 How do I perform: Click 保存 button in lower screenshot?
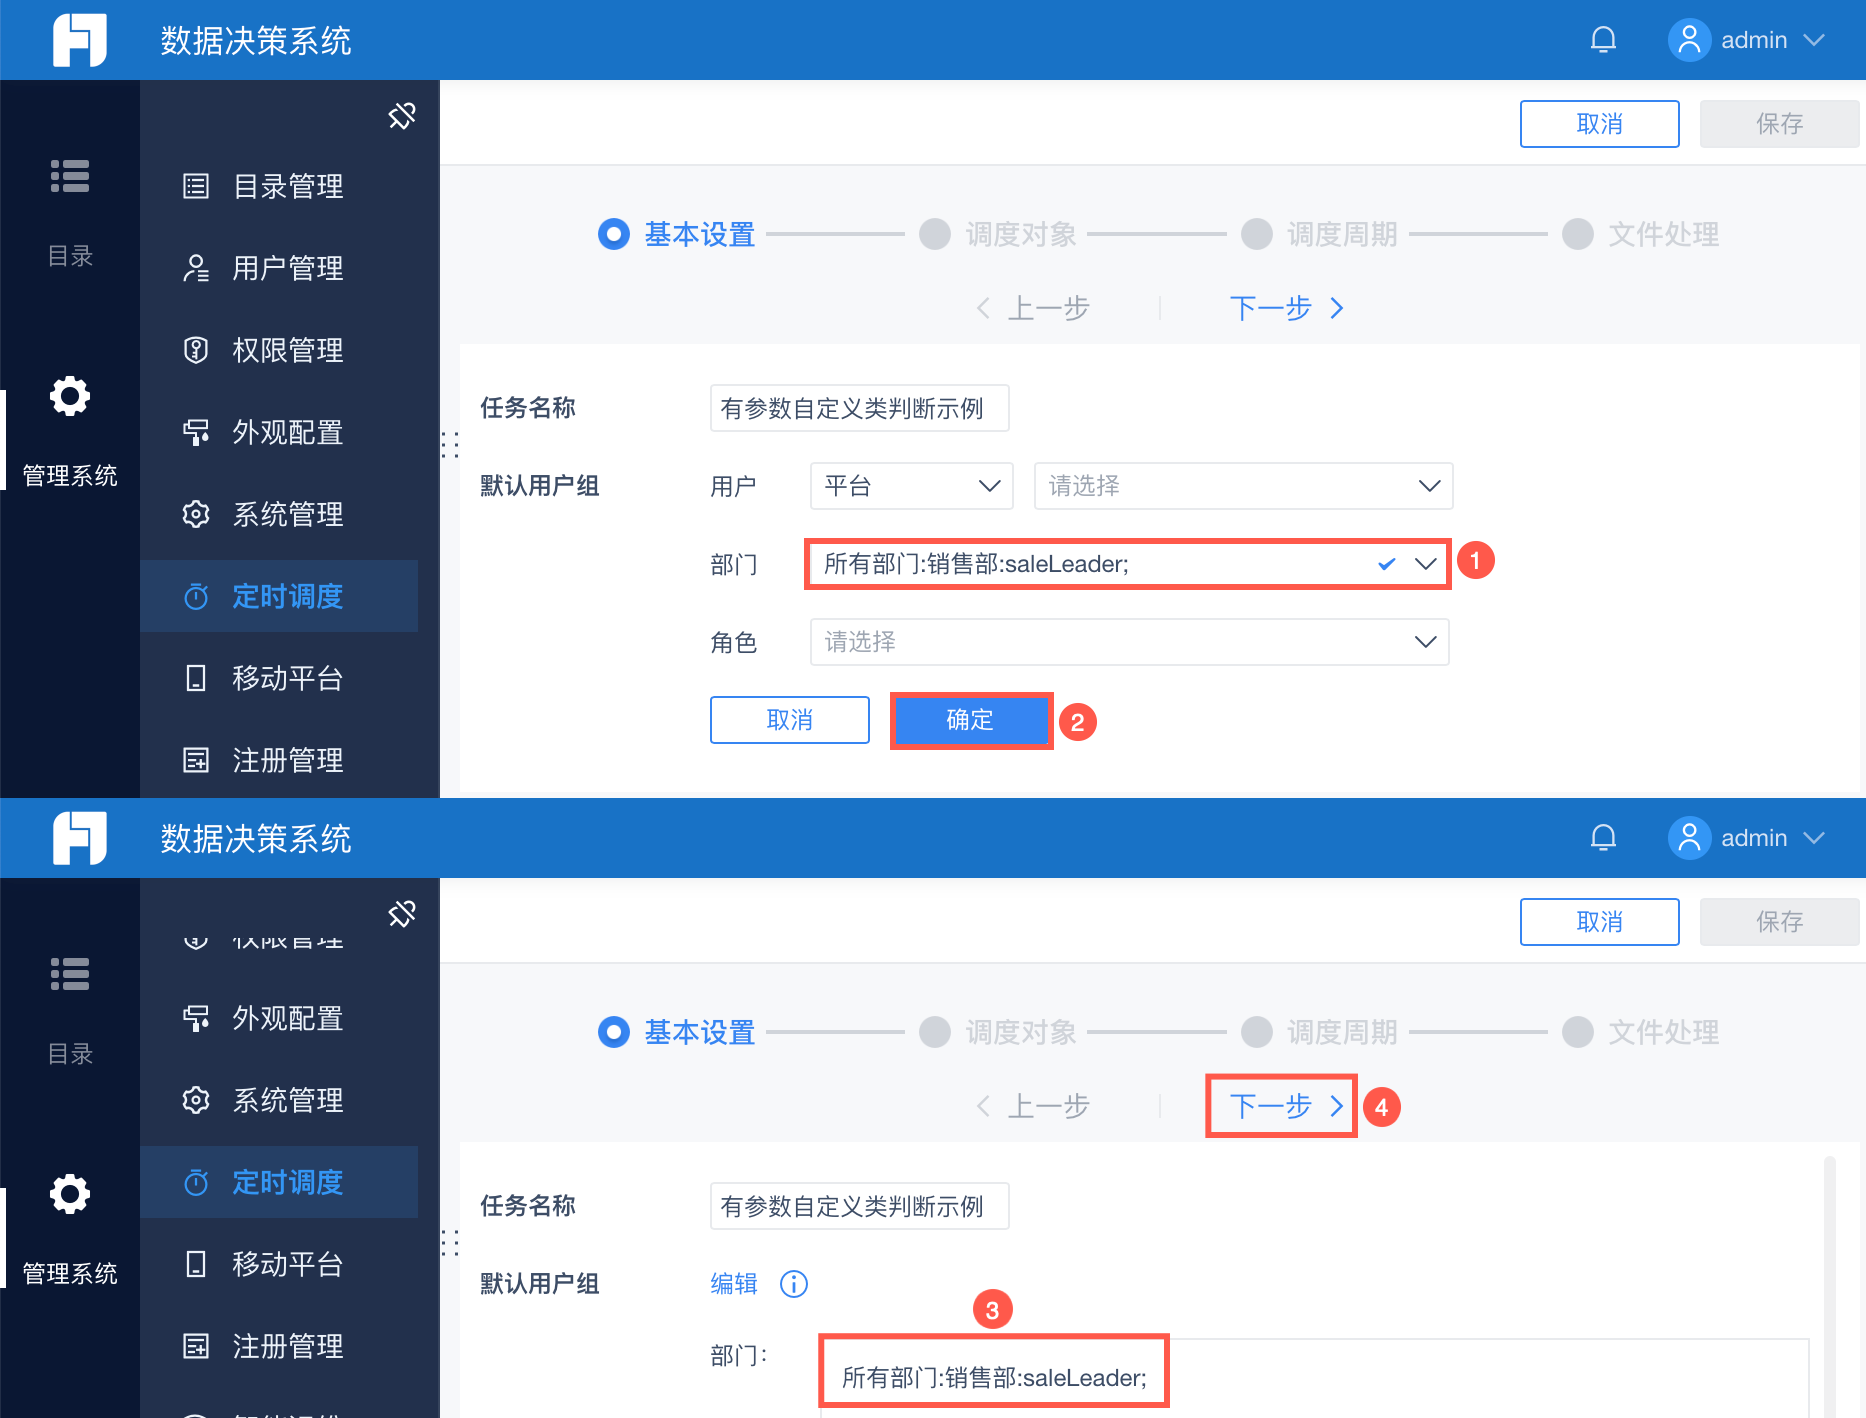point(1780,922)
